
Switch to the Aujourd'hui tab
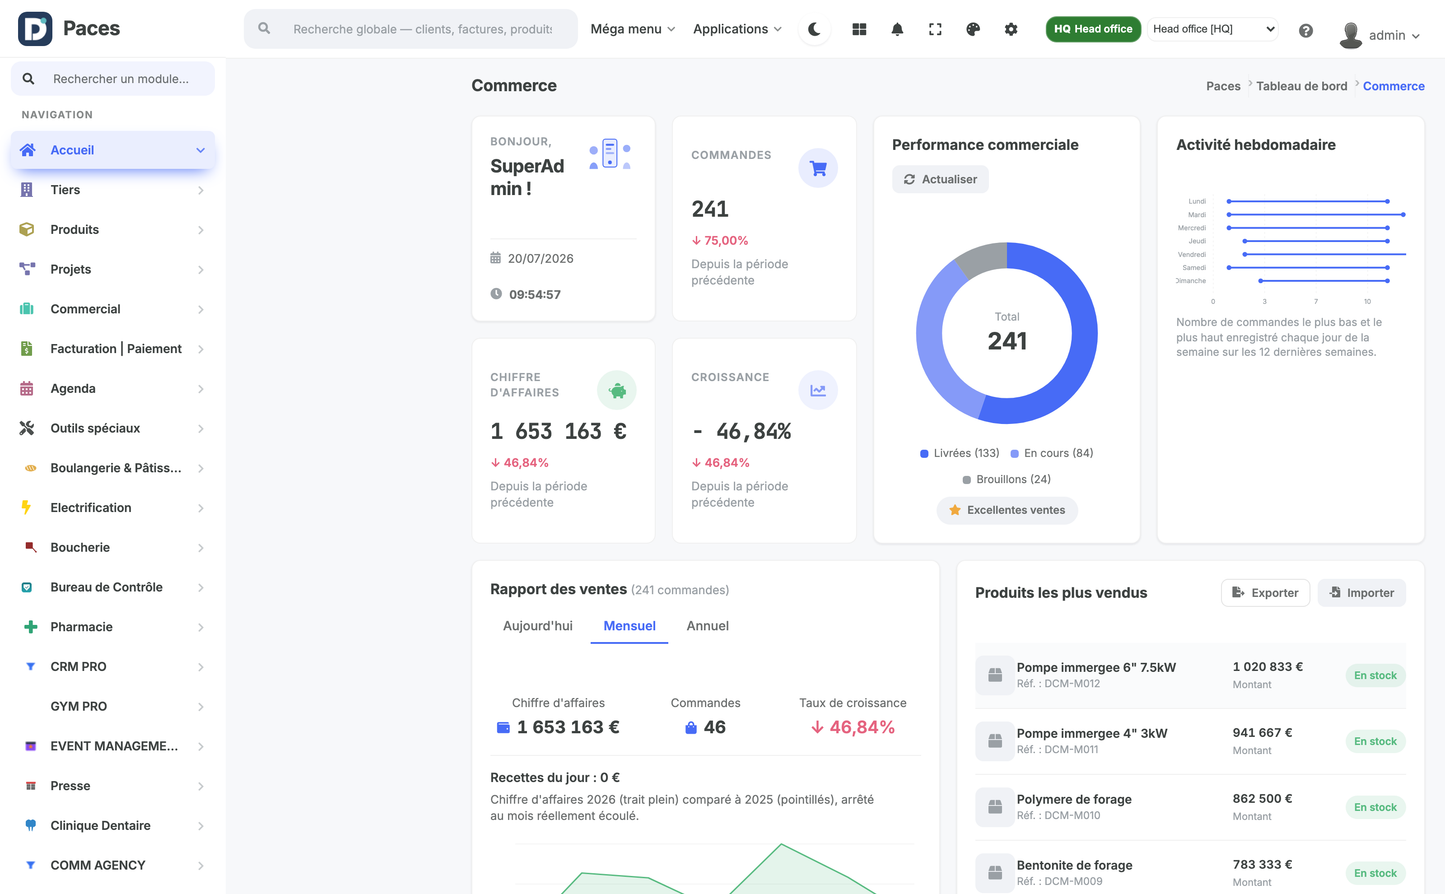(538, 626)
